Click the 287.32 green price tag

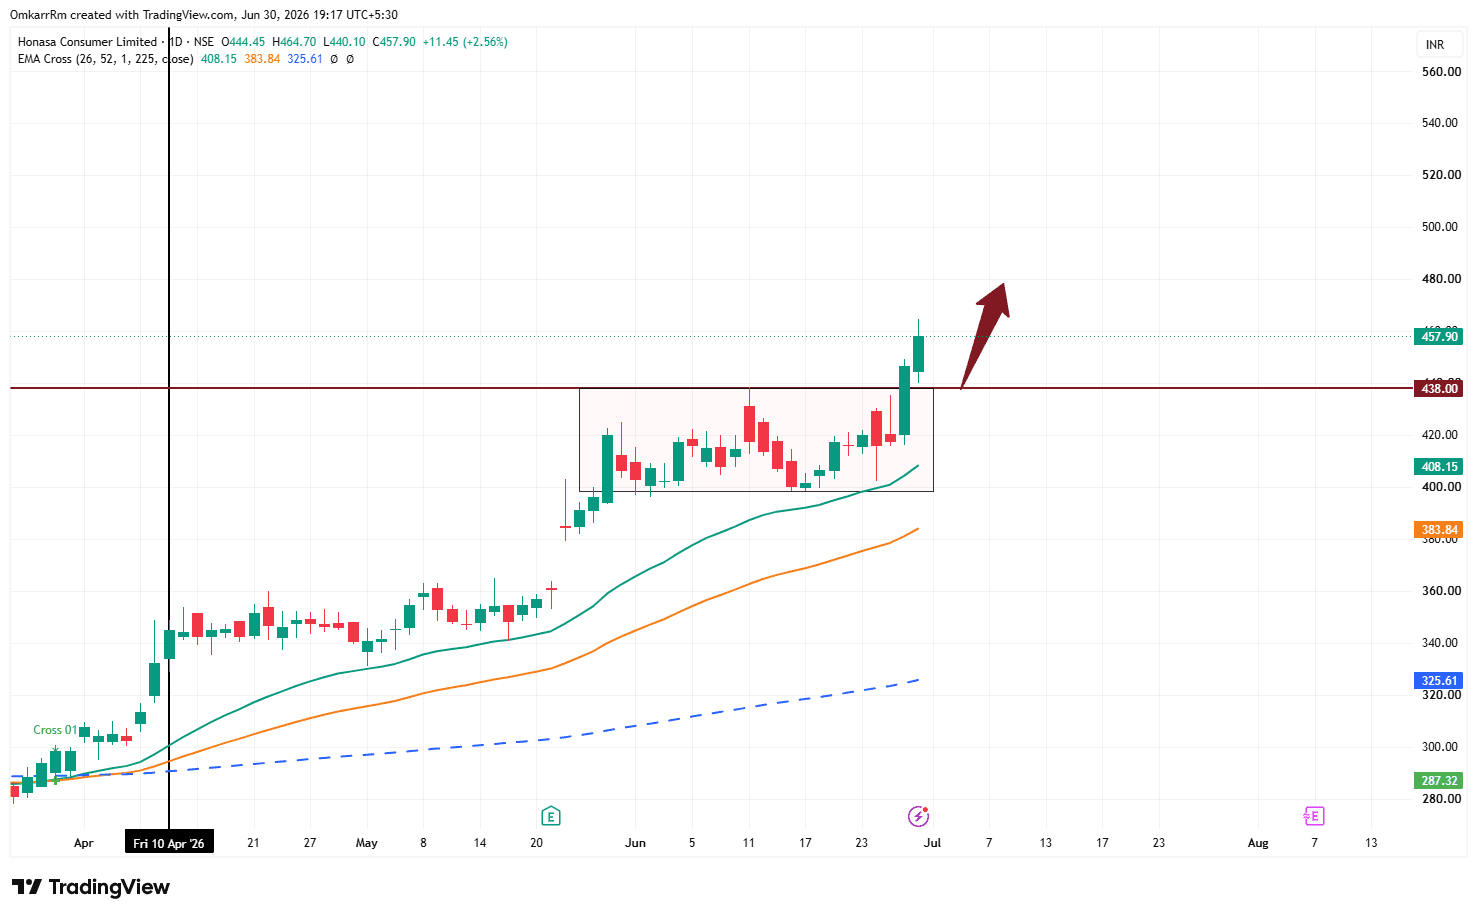(1439, 781)
